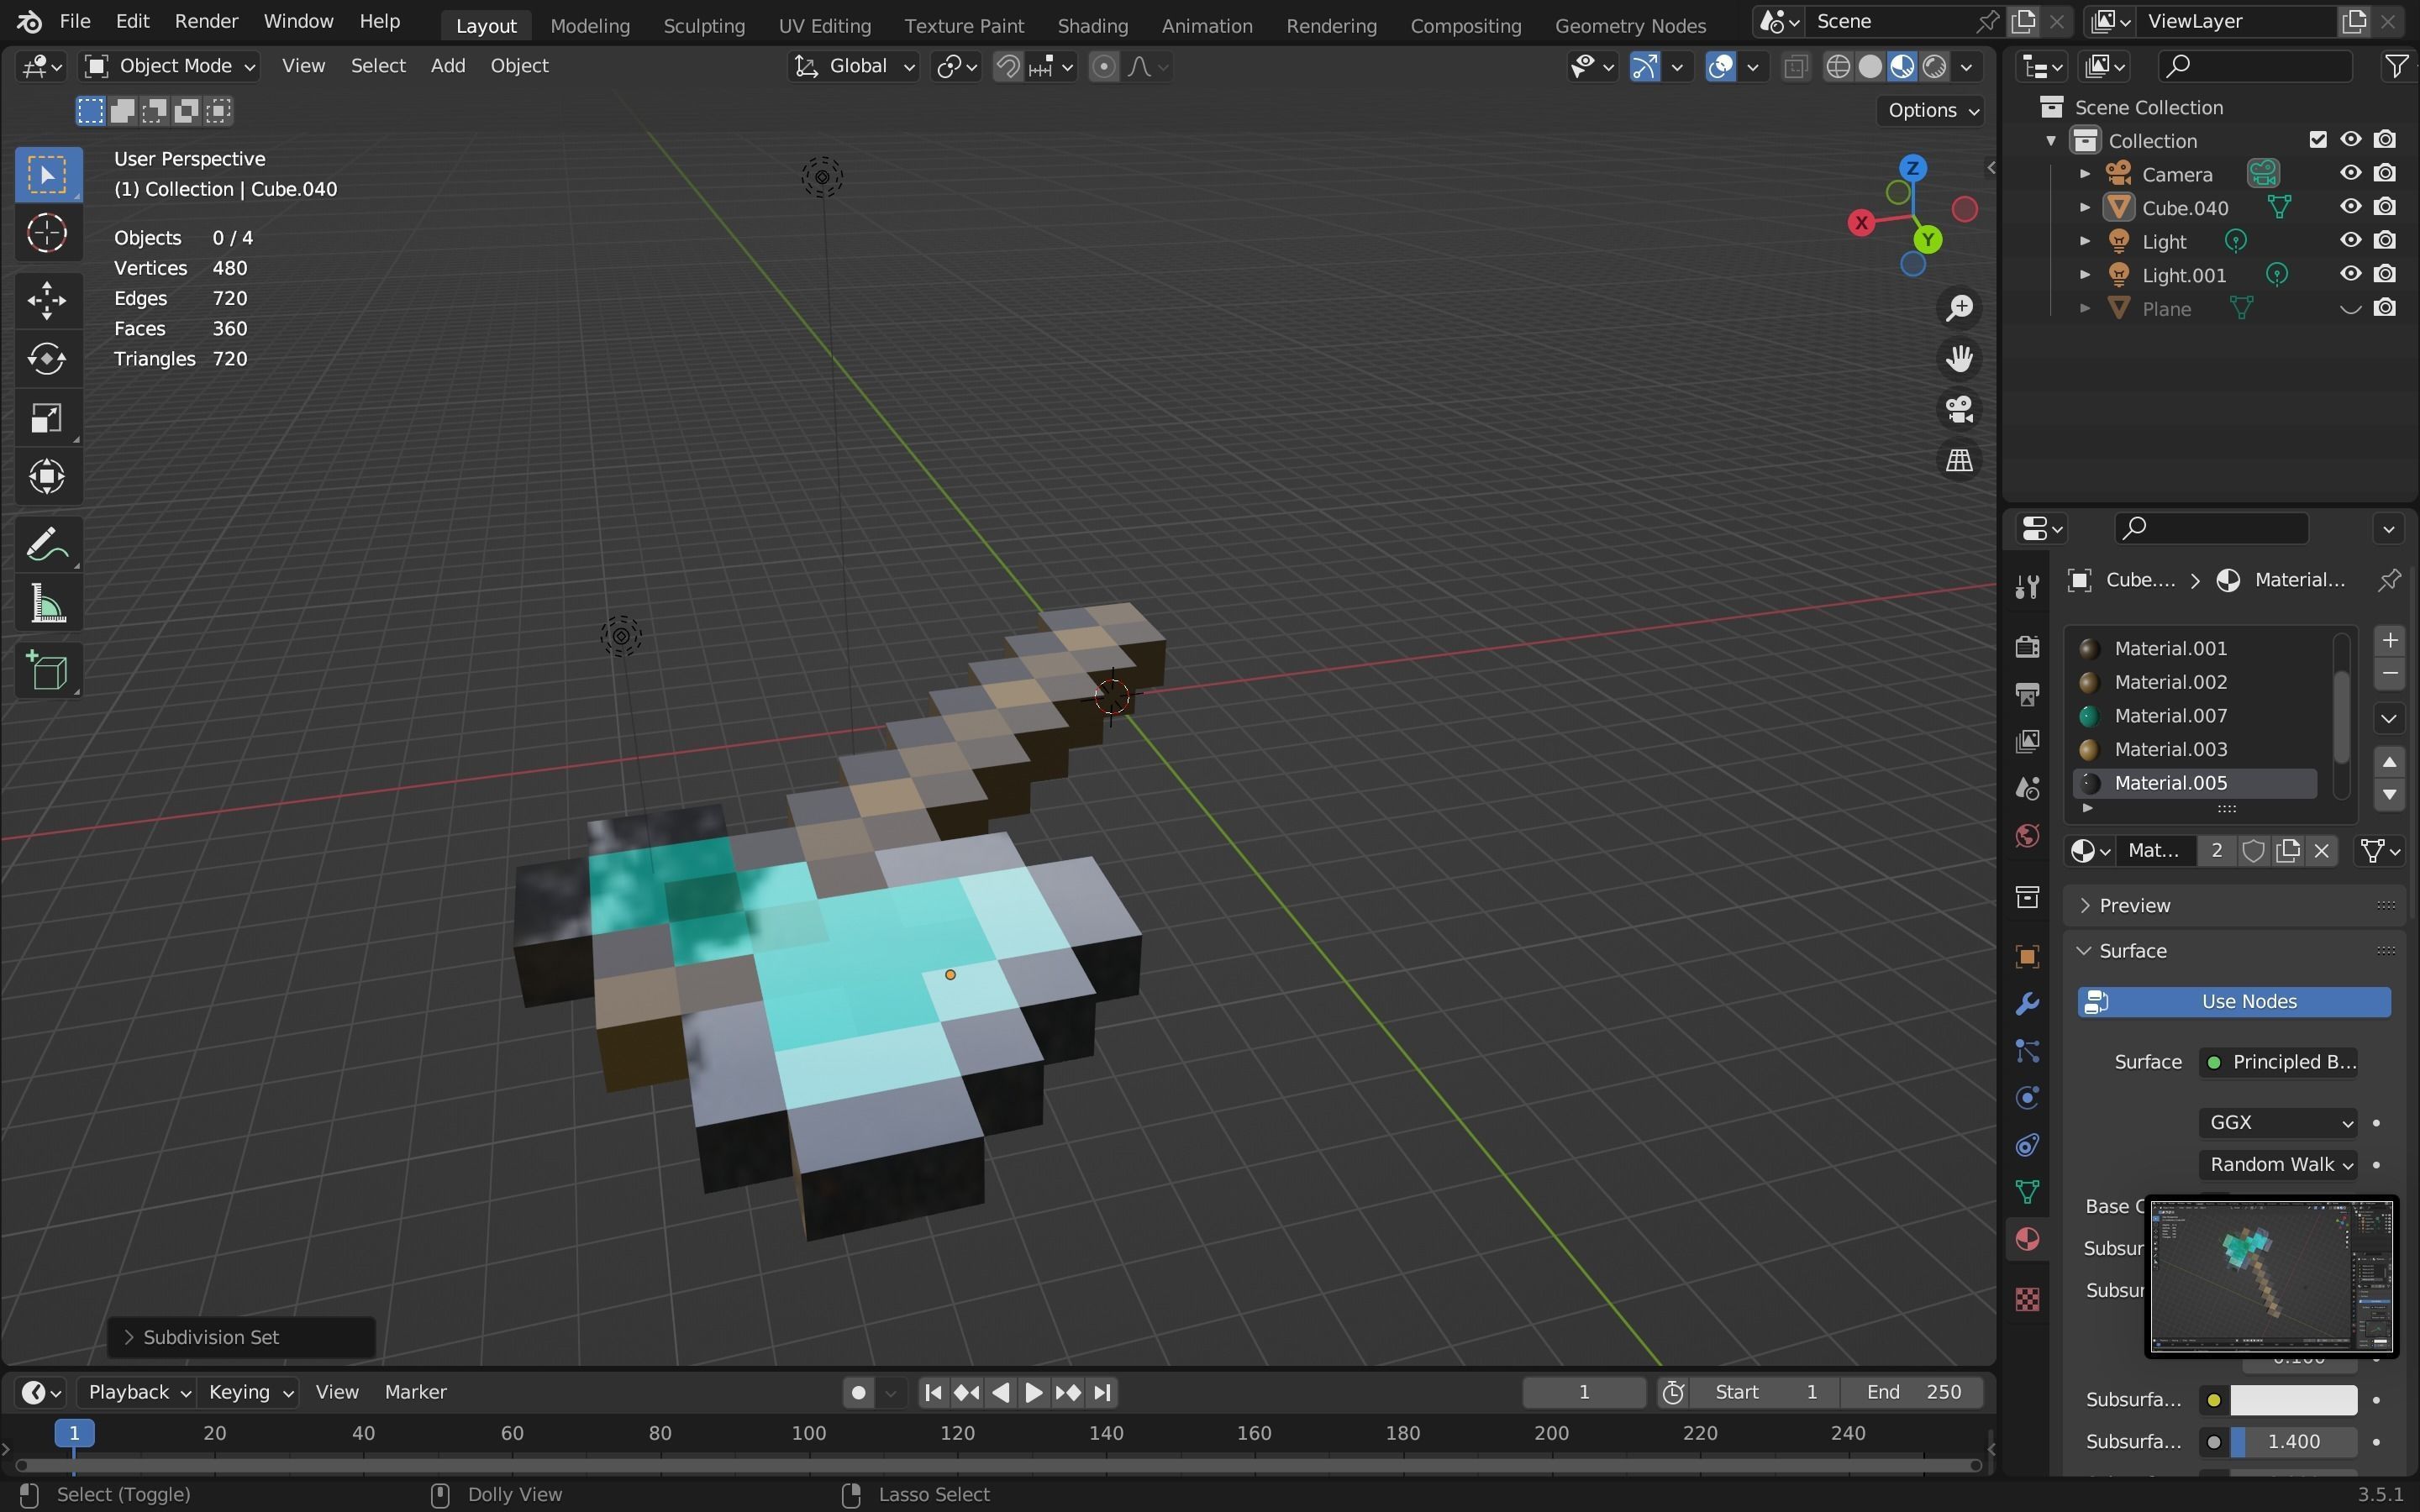The width and height of the screenshot is (2420, 1512).
Task: Open the Scene properties tab
Action: pos(2027,788)
